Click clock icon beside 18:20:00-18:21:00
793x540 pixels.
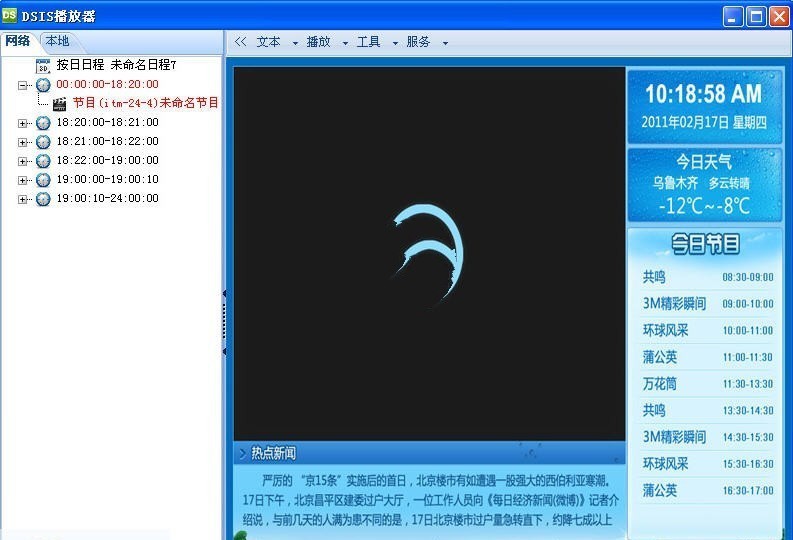pos(43,123)
